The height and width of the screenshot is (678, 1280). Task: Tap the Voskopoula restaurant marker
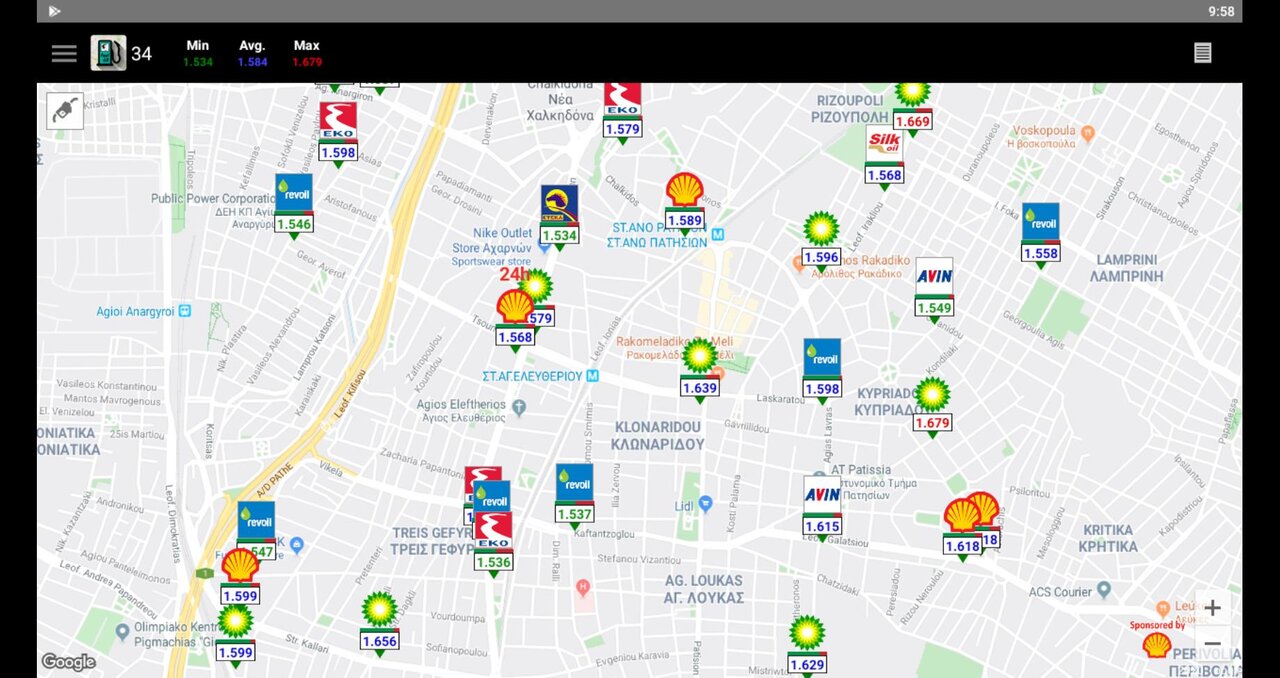point(1088,133)
